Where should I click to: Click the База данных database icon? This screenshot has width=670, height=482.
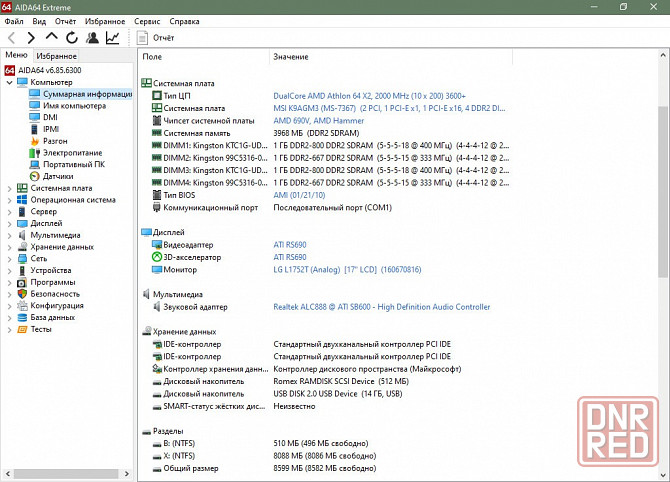(22, 317)
